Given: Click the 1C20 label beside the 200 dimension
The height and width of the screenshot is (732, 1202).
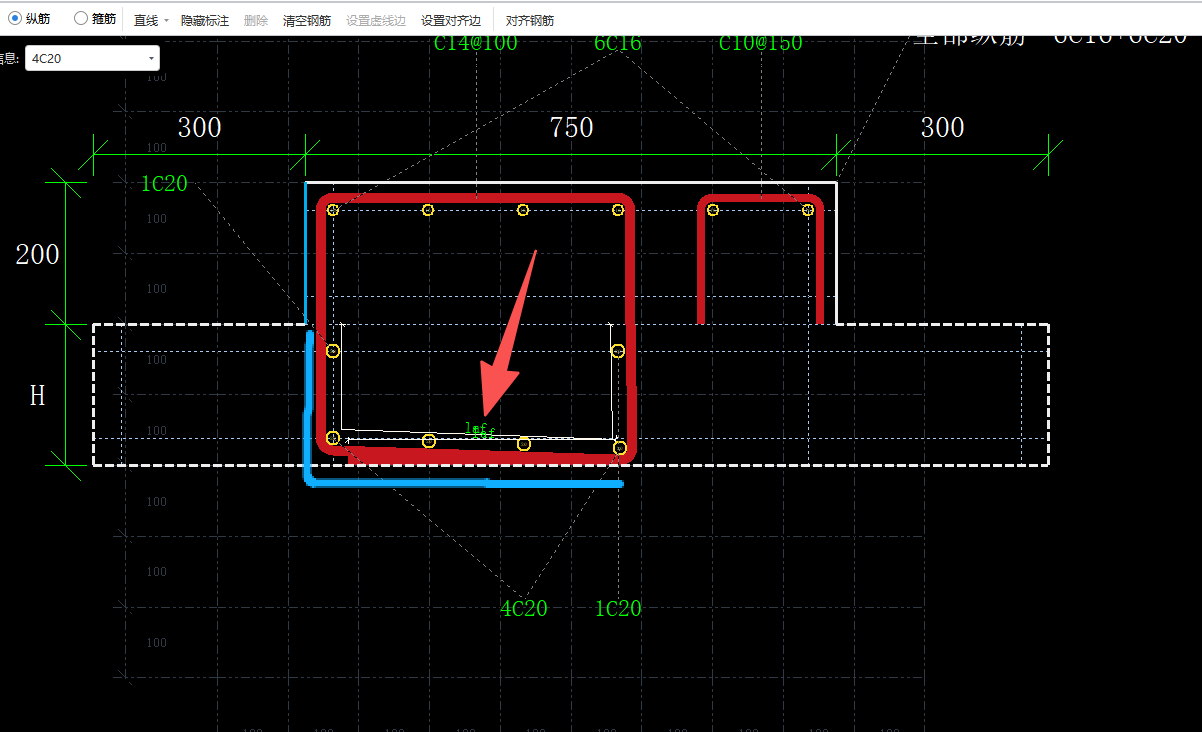Looking at the screenshot, I should point(164,184).
